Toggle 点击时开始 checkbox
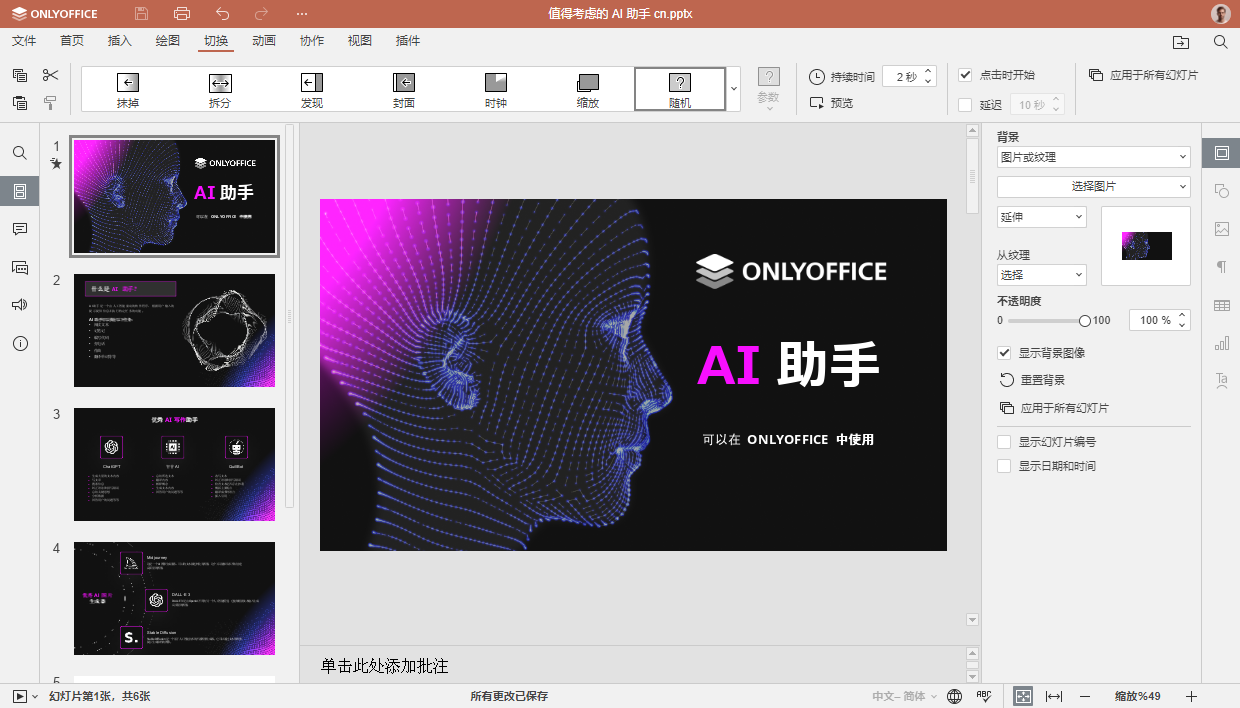Image resolution: width=1240 pixels, height=708 pixels. [965, 75]
